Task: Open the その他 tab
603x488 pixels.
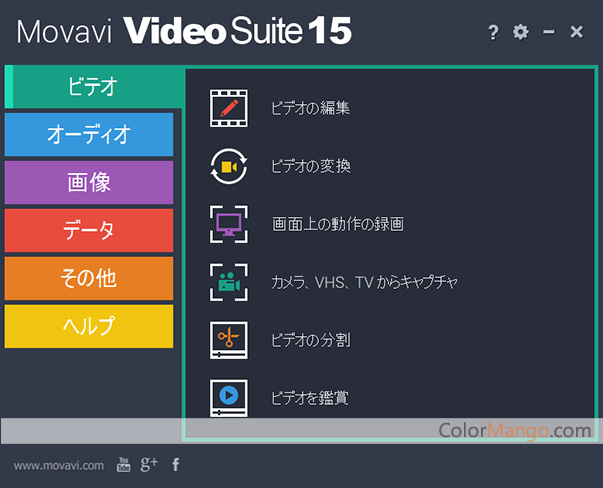Action: 89,278
